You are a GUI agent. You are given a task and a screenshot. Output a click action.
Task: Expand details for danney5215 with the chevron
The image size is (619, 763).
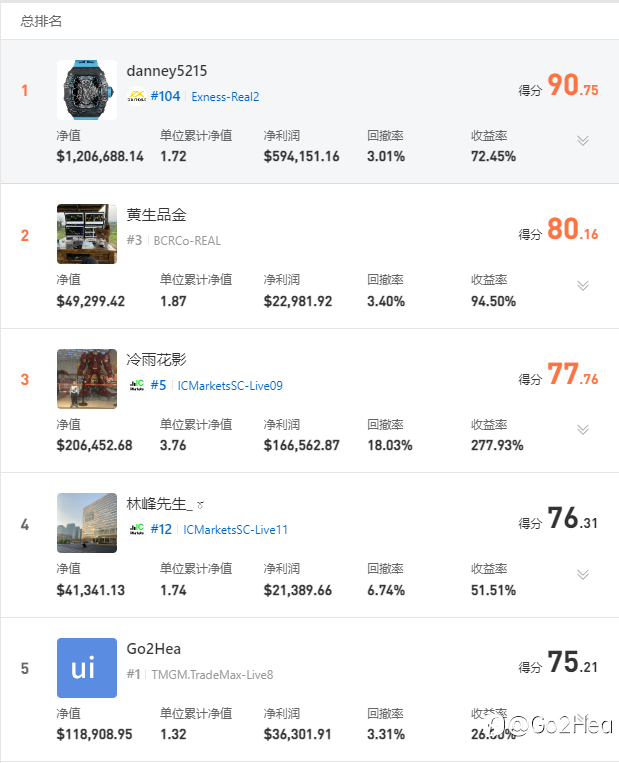click(x=583, y=141)
